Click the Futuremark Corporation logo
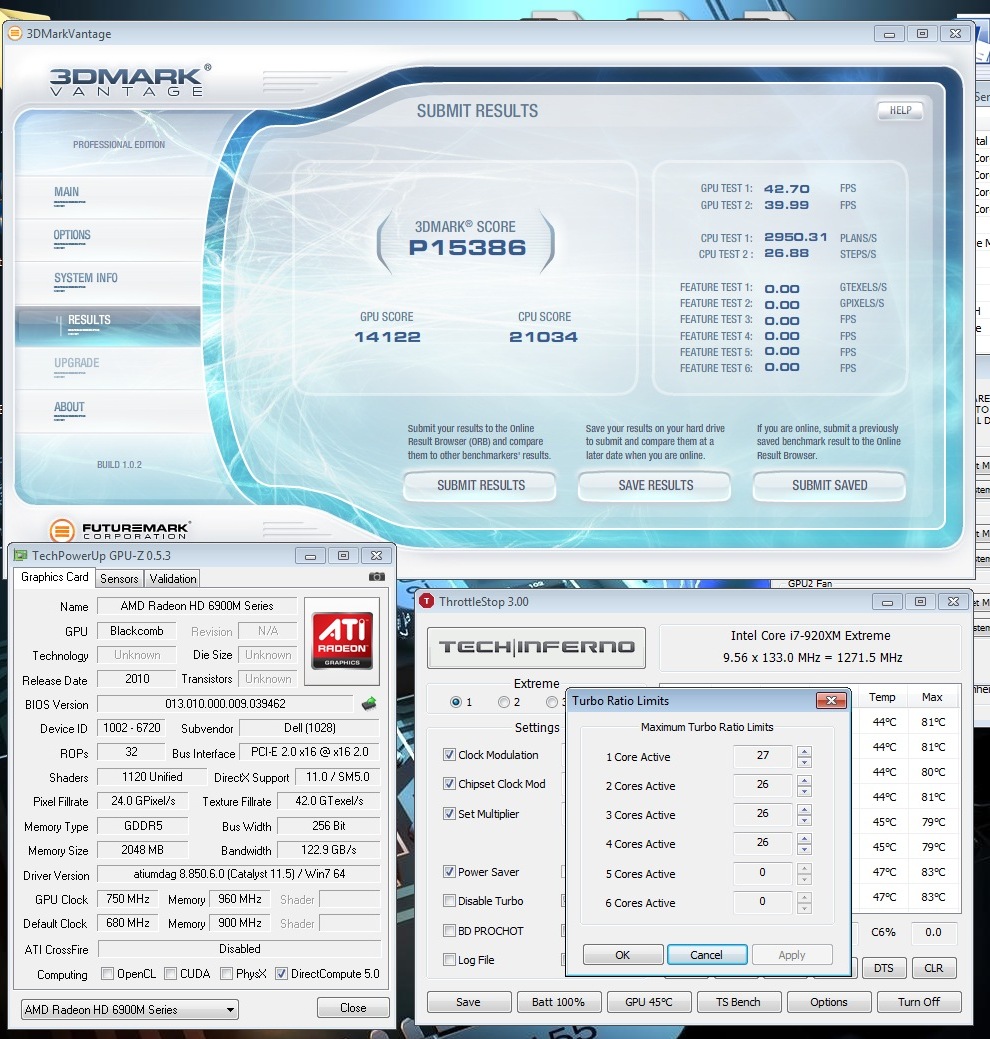 [x=121, y=530]
